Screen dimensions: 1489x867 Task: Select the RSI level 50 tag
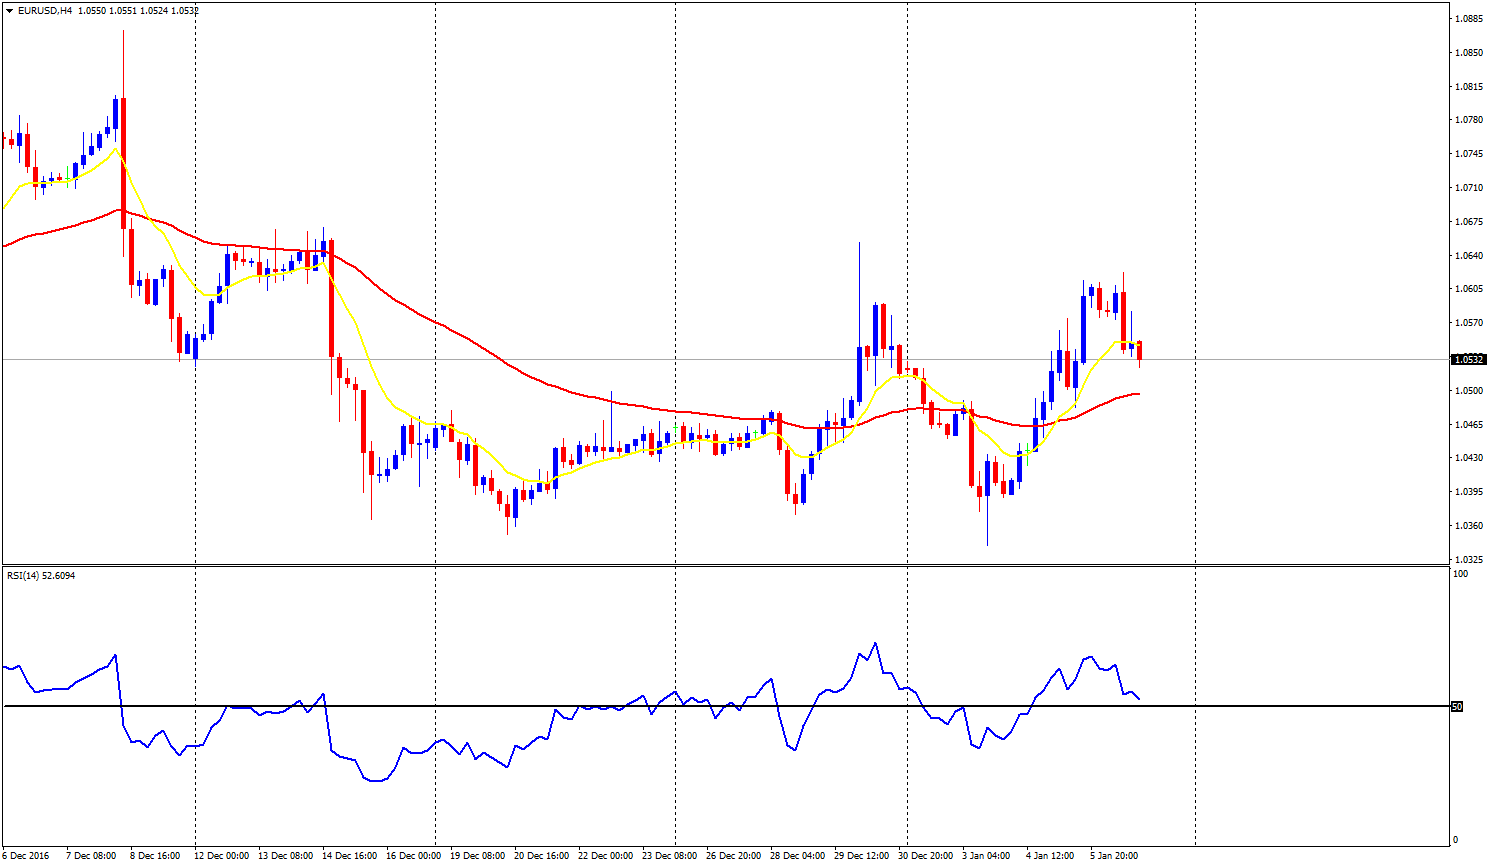[x=1457, y=707]
